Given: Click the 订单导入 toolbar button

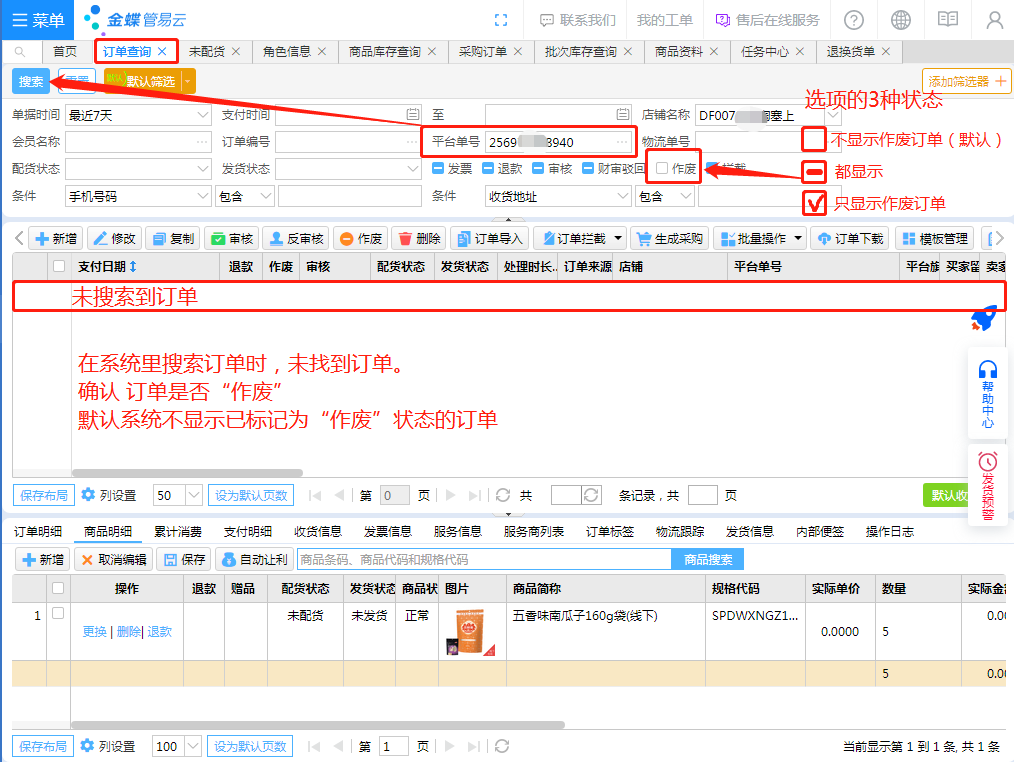Looking at the screenshot, I should pos(489,239).
